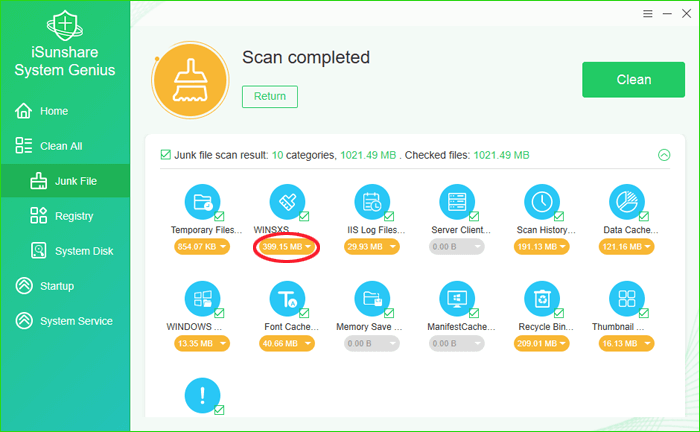Open the 0.00 B Memory Save dropdown
The width and height of the screenshot is (700, 432).
(x=371, y=344)
